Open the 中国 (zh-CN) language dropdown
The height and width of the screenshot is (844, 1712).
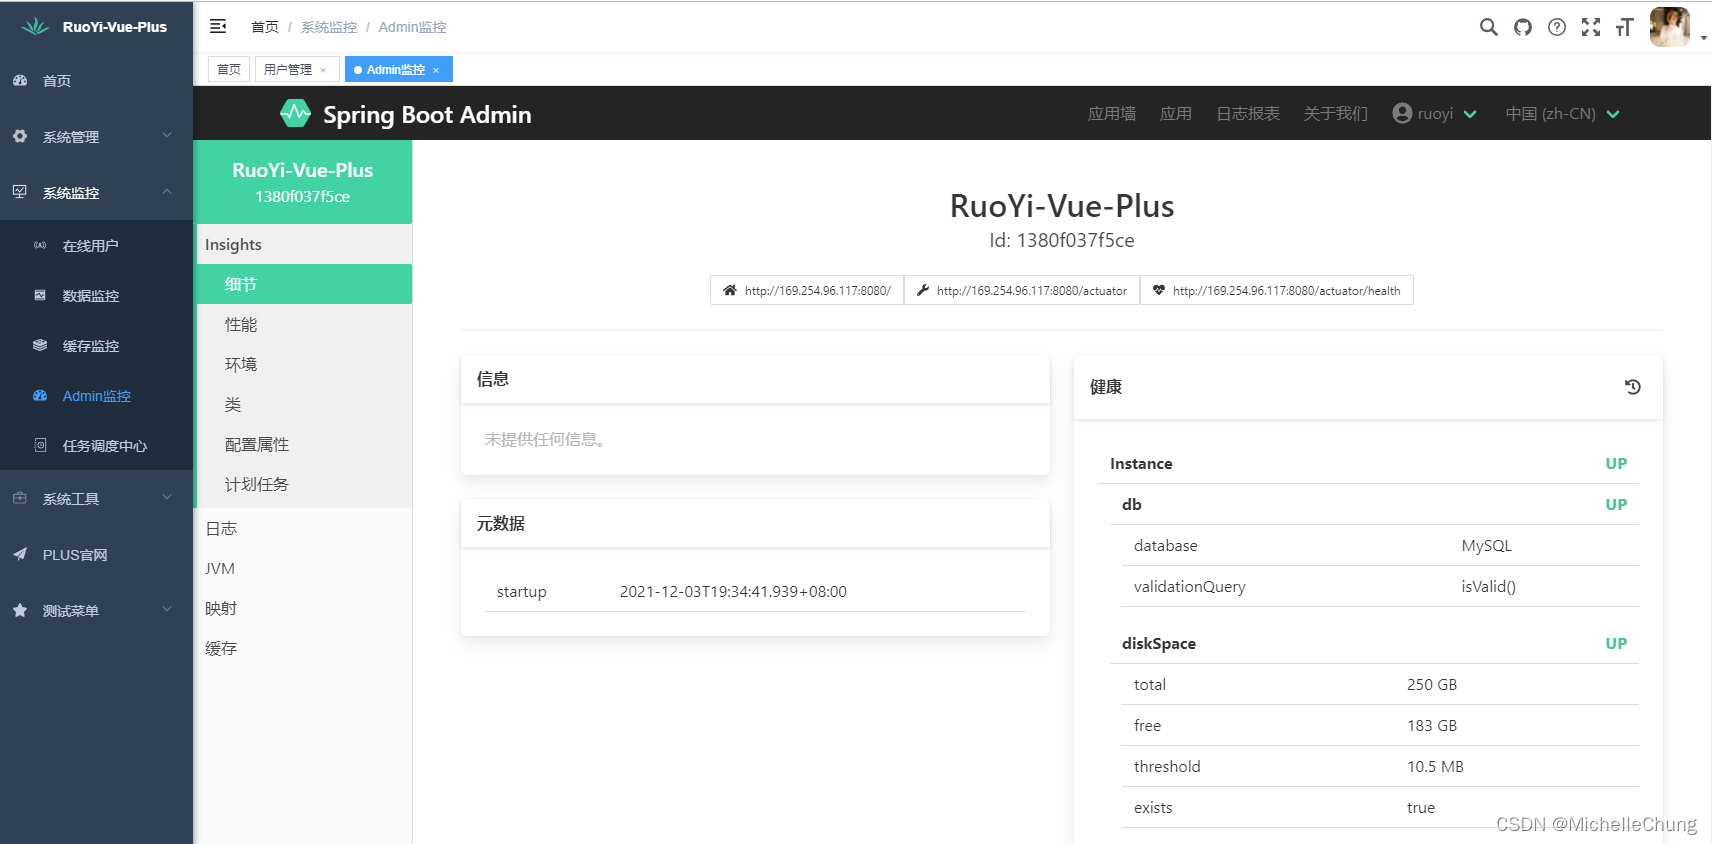click(1562, 113)
